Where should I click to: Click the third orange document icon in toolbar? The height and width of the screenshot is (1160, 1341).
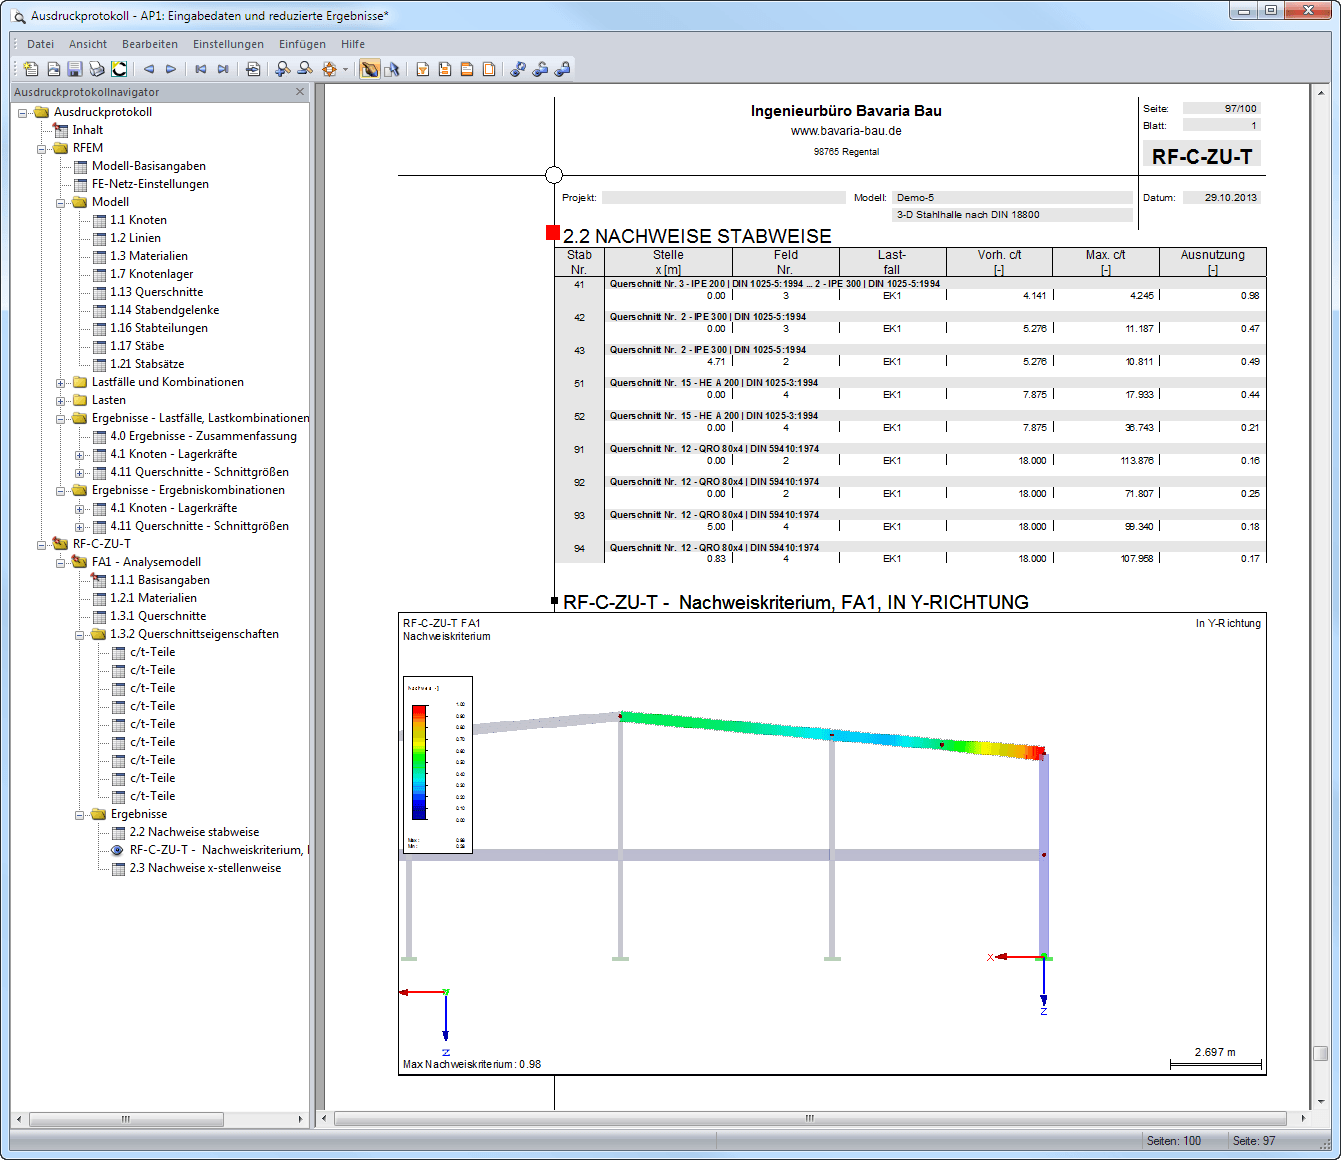(467, 69)
